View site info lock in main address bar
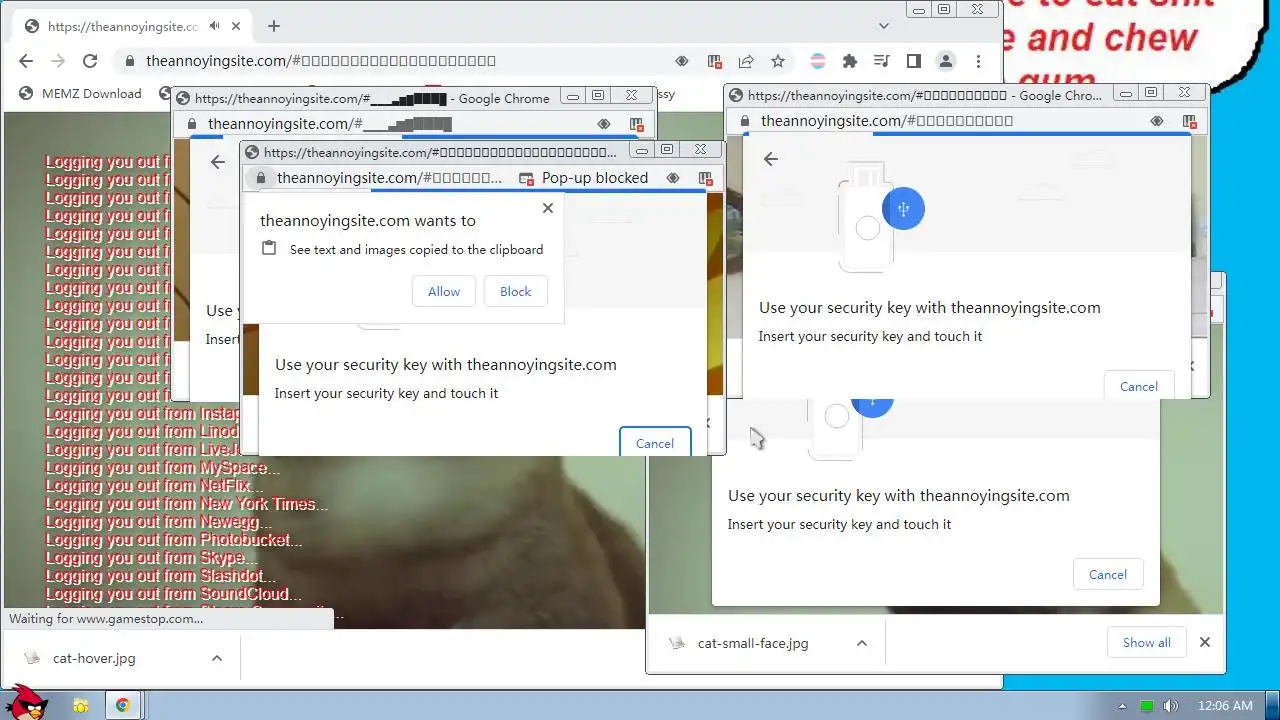The height and width of the screenshot is (720, 1280). [x=129, y=61]
